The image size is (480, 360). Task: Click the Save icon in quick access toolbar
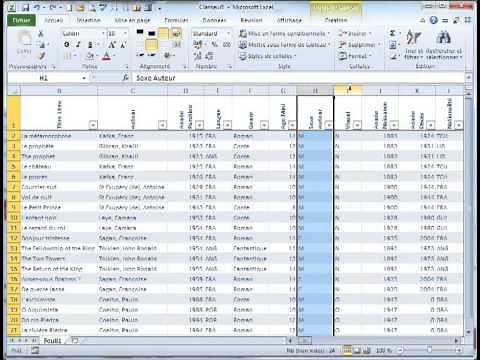point(26,7)
